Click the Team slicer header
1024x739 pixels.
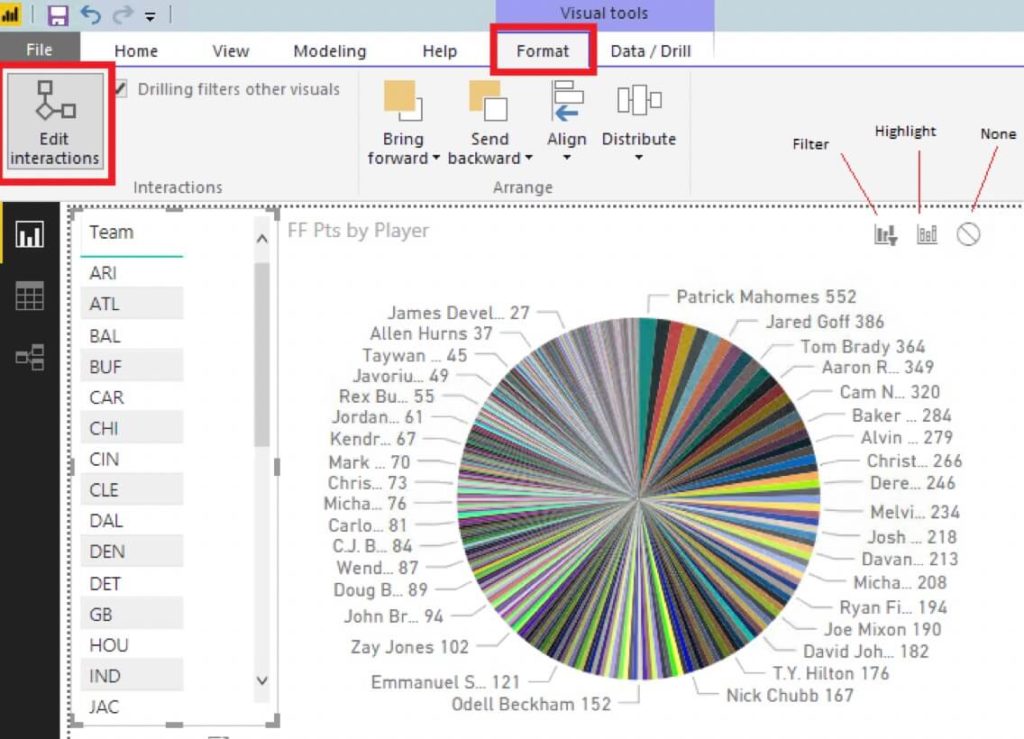(112, 232)
